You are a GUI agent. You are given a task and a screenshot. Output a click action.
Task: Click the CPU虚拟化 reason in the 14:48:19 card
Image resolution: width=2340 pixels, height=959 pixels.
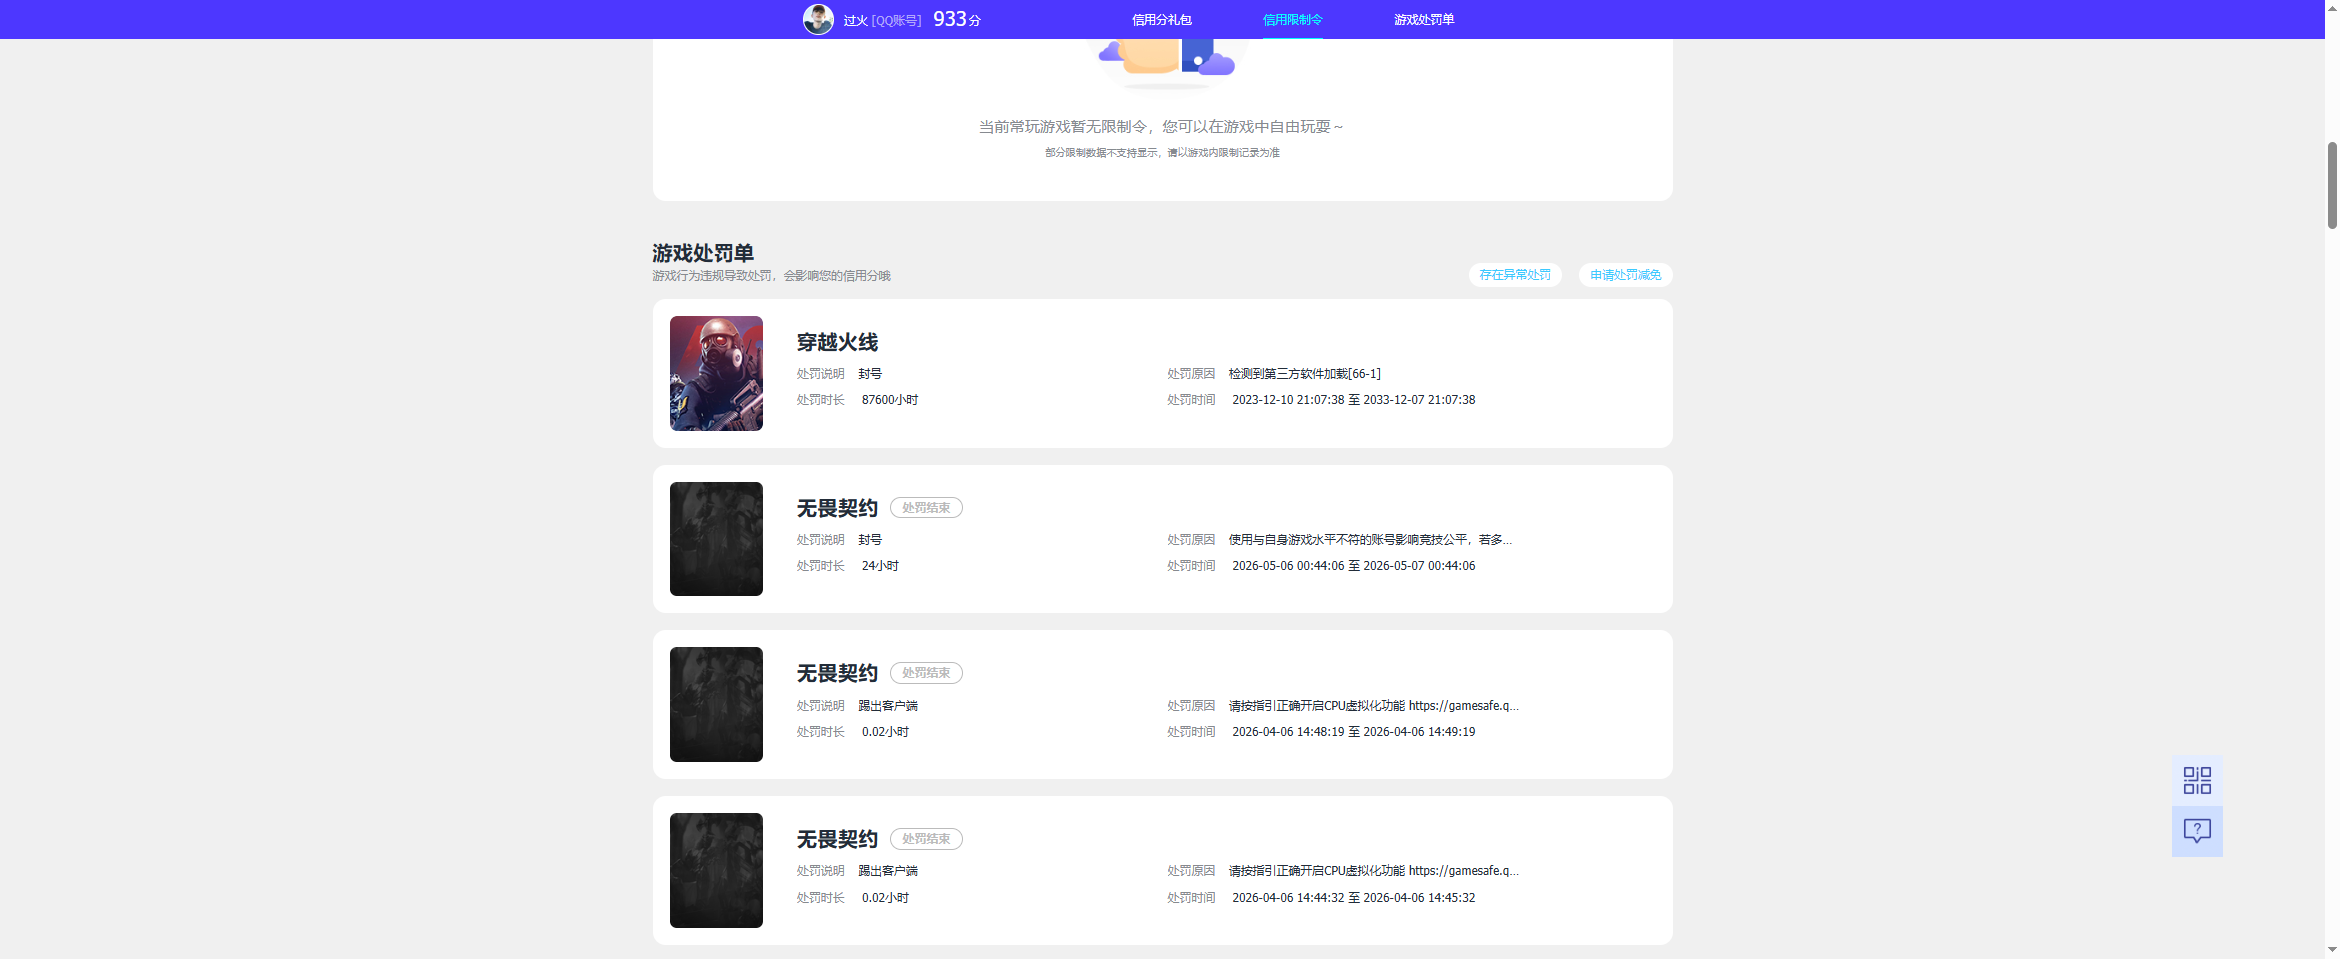pos(1373,706)
